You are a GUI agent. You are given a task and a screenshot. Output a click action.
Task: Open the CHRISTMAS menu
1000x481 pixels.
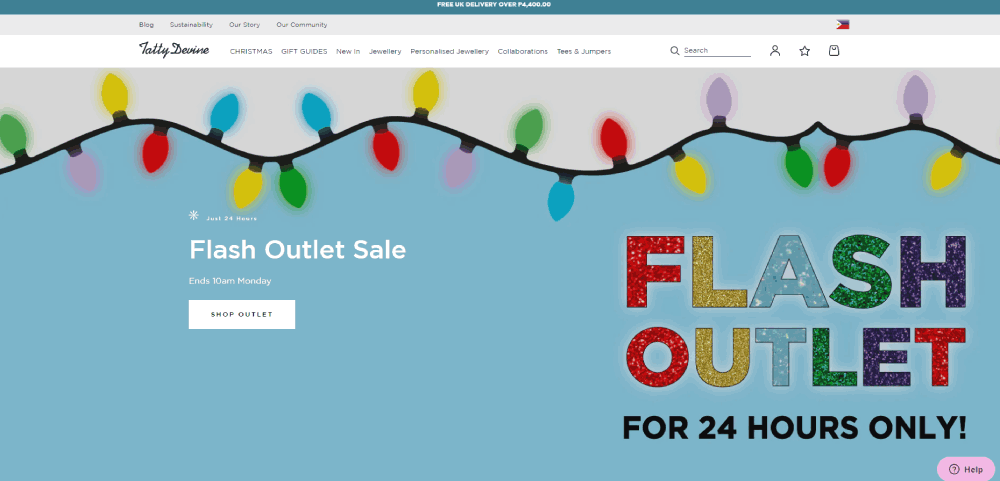coord(251,52)
